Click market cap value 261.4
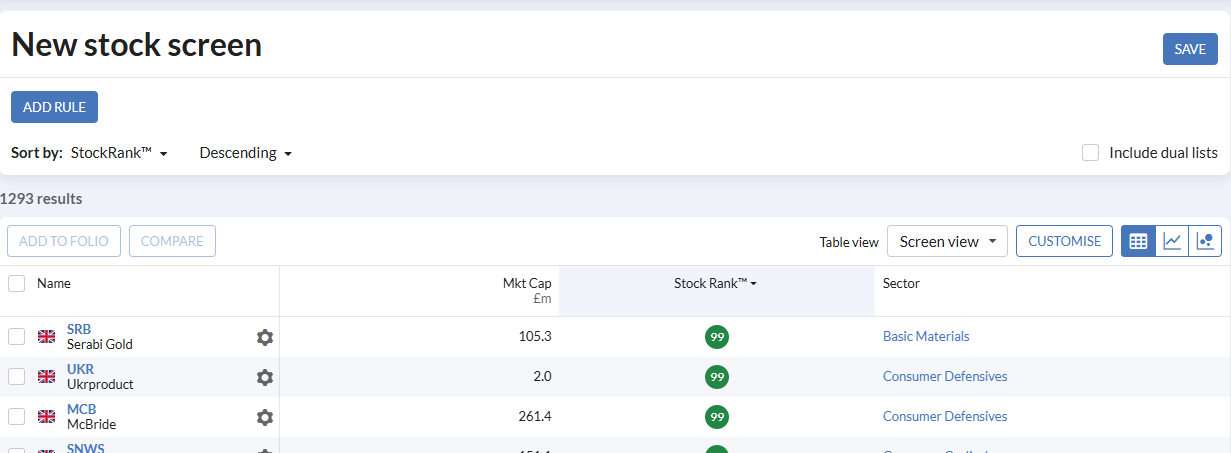Viewport: 1231px width, 453px height. 535,417
